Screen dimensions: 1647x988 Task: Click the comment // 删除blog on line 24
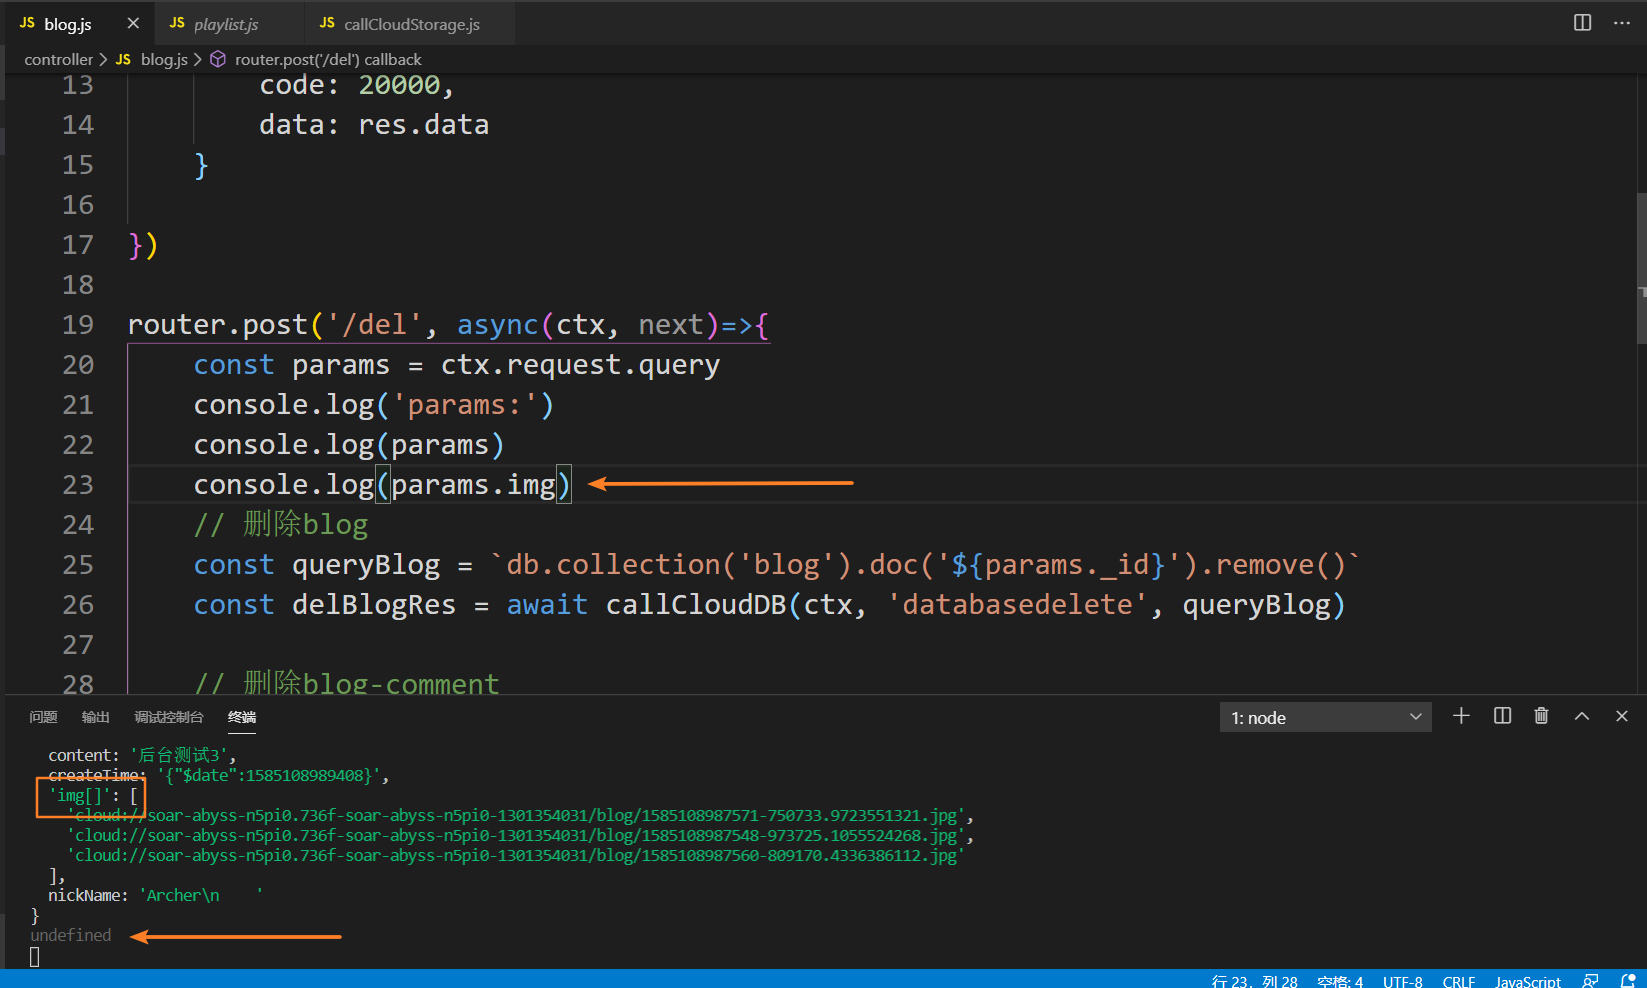tap(281, 525)
